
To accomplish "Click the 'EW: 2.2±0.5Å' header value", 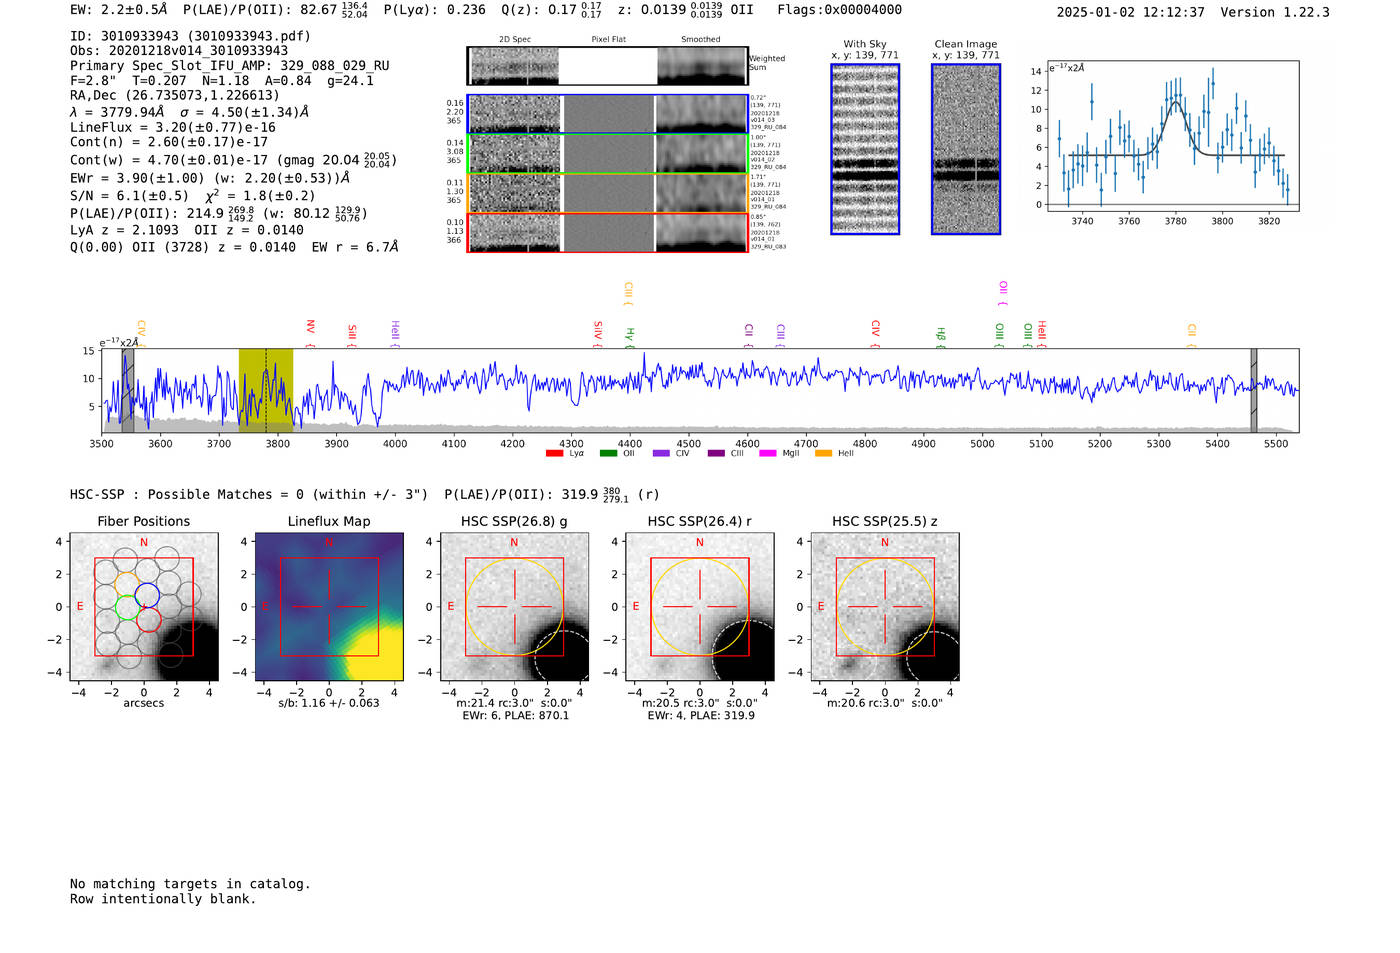I will 118,10.
